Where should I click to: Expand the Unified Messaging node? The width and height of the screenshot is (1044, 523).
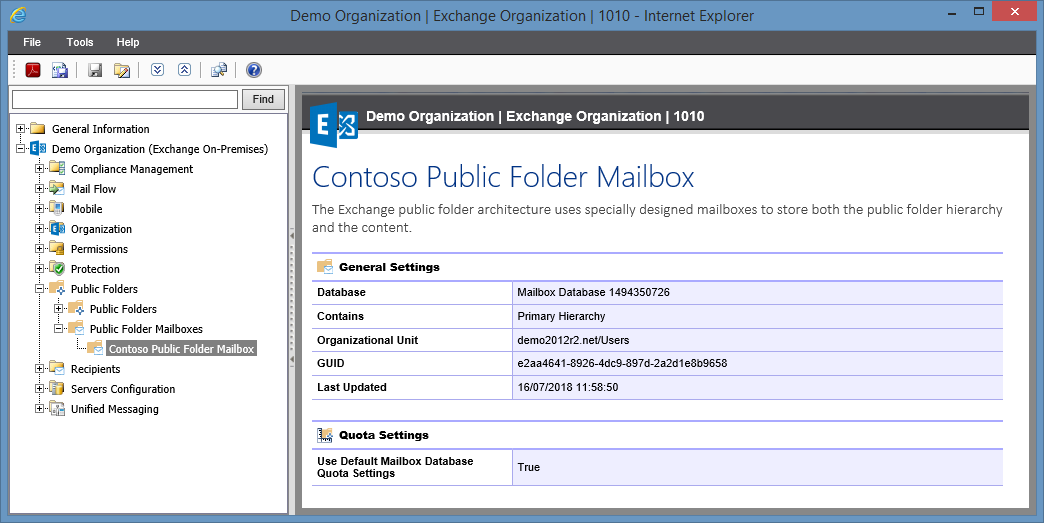[39, 409]
